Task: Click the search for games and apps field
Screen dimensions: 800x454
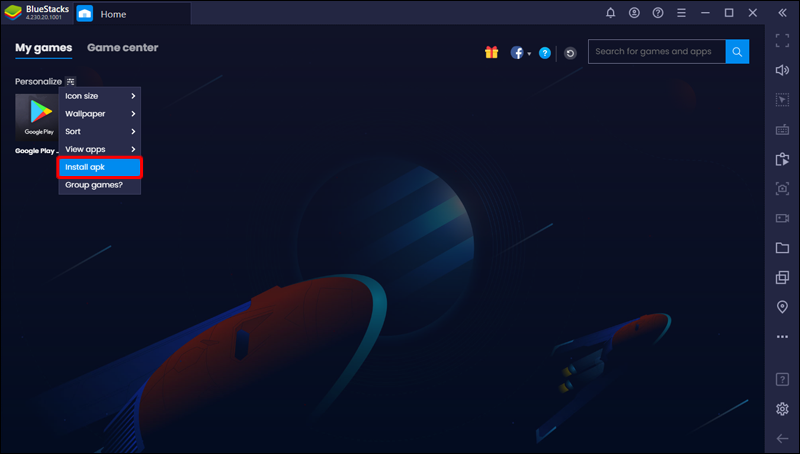Action: [x=657, y=52]
